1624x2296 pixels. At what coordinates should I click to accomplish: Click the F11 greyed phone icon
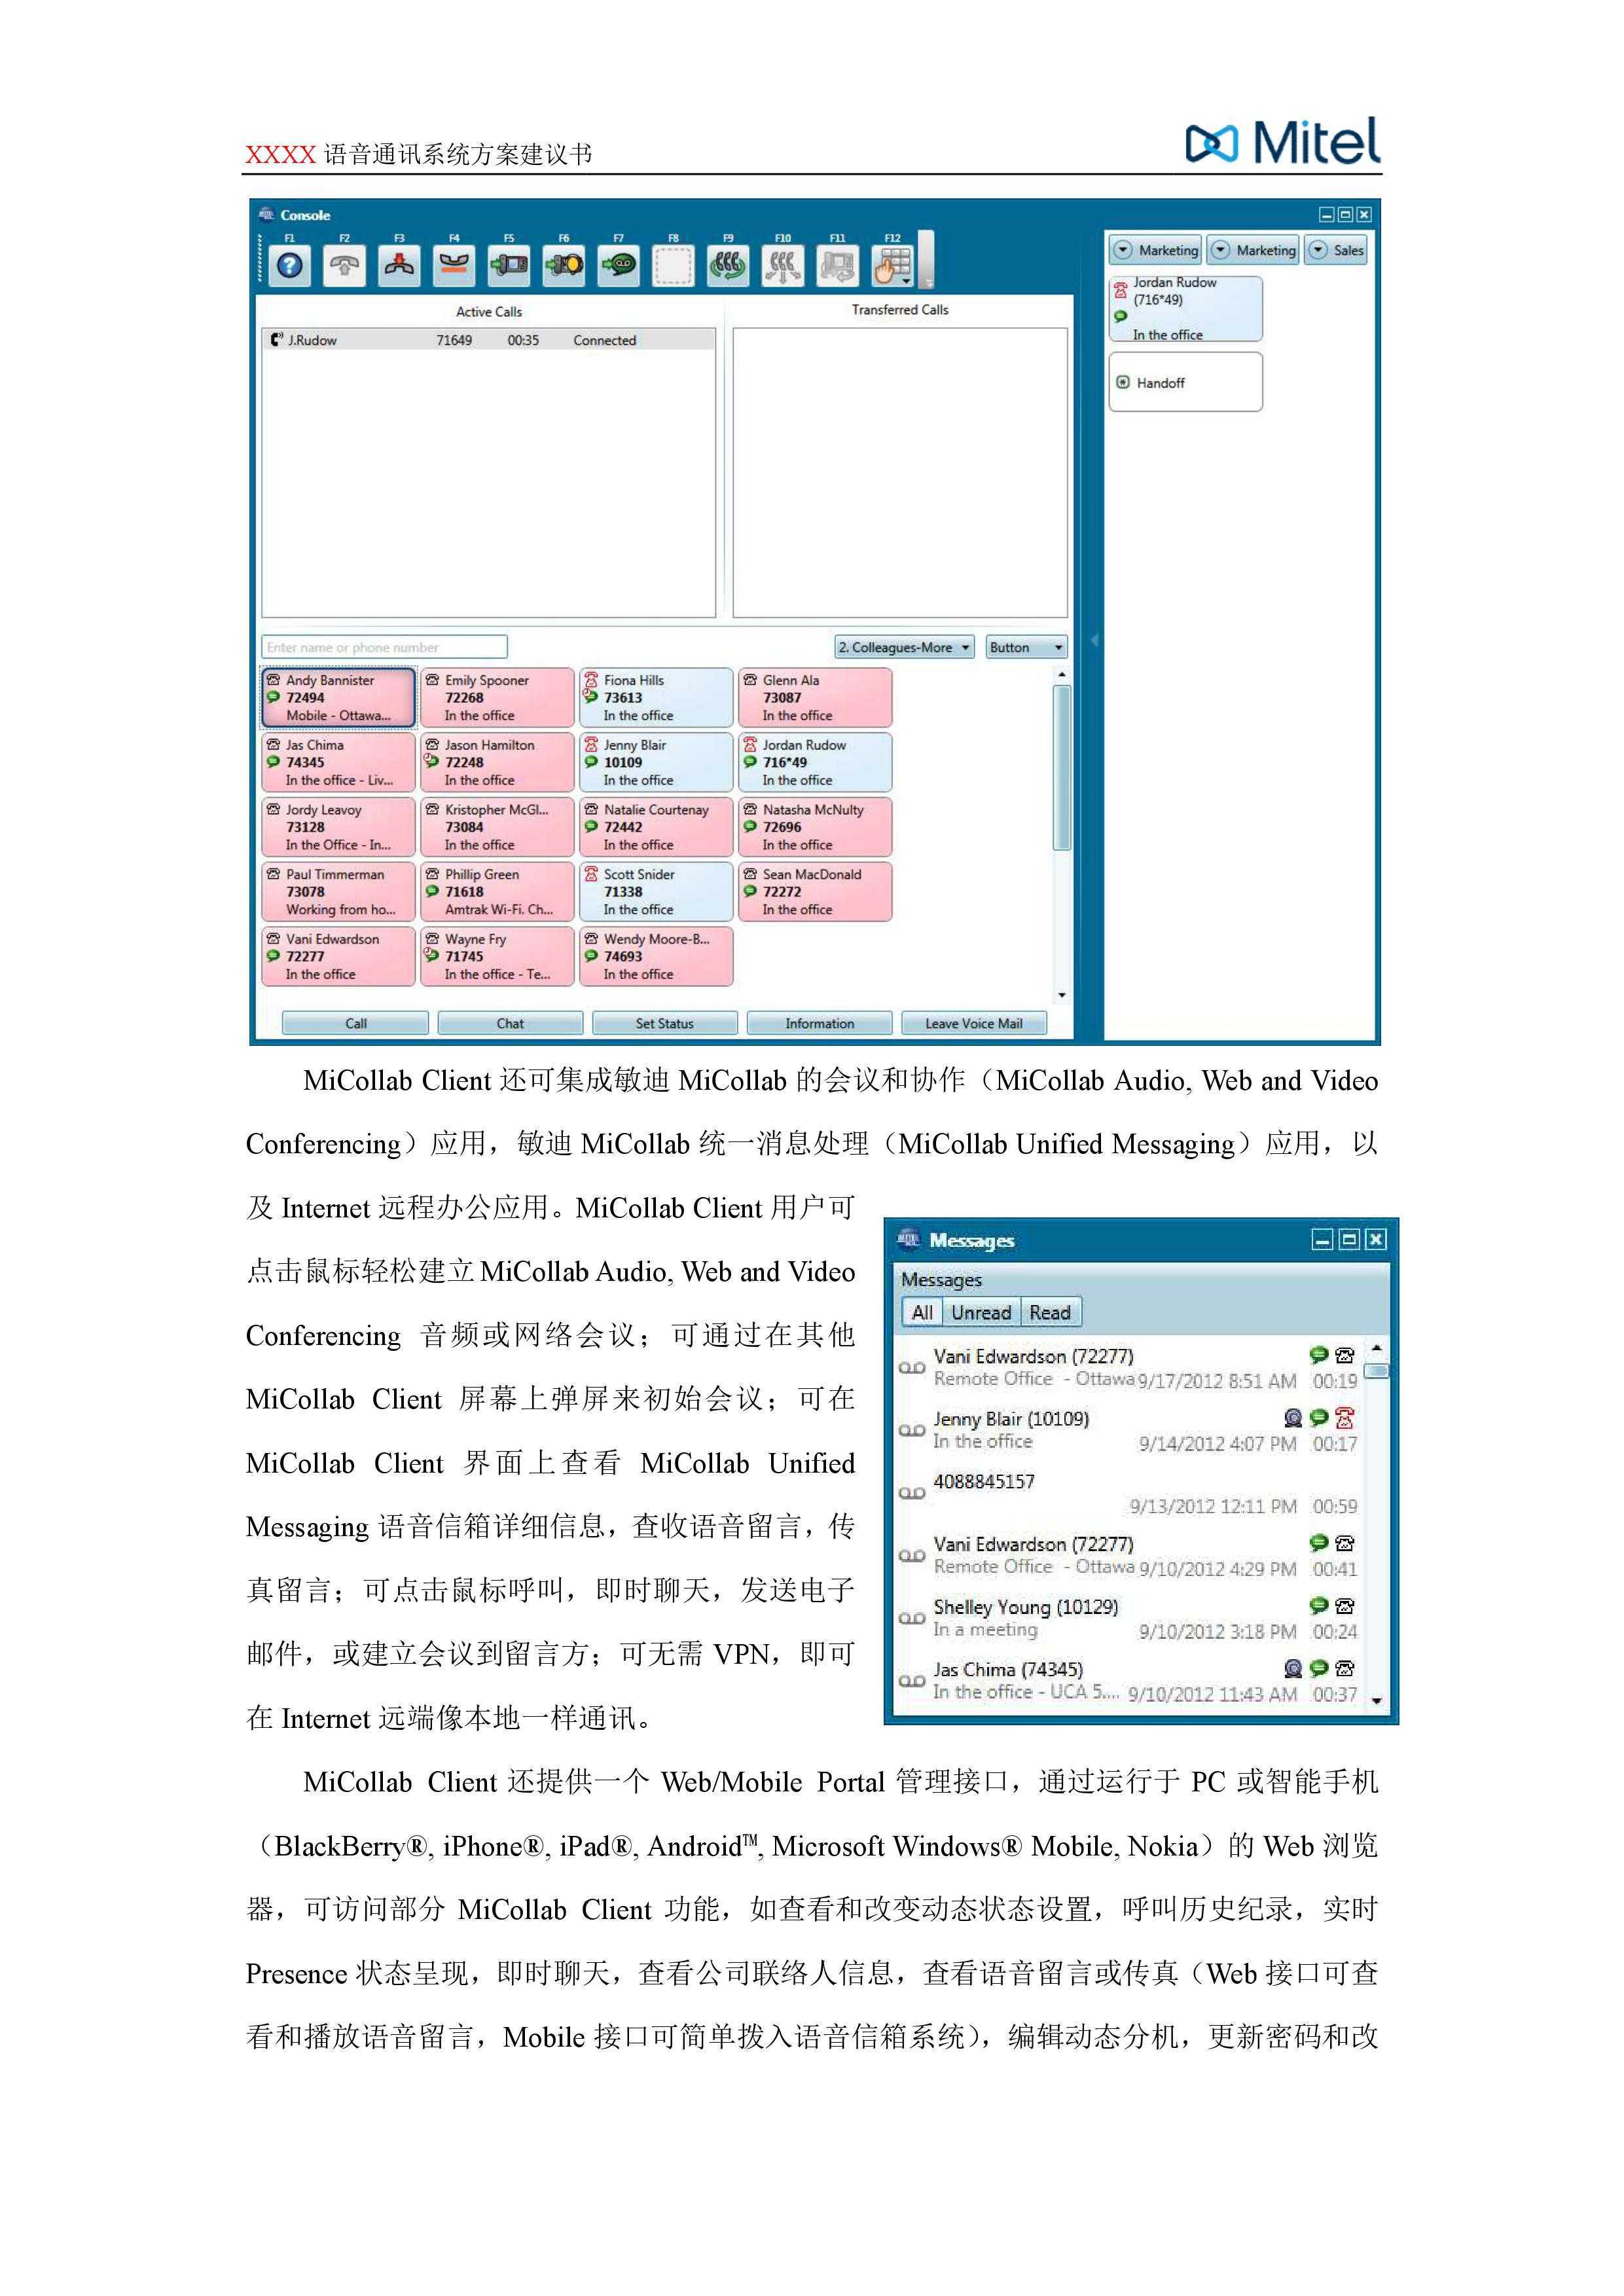[838, 266]
